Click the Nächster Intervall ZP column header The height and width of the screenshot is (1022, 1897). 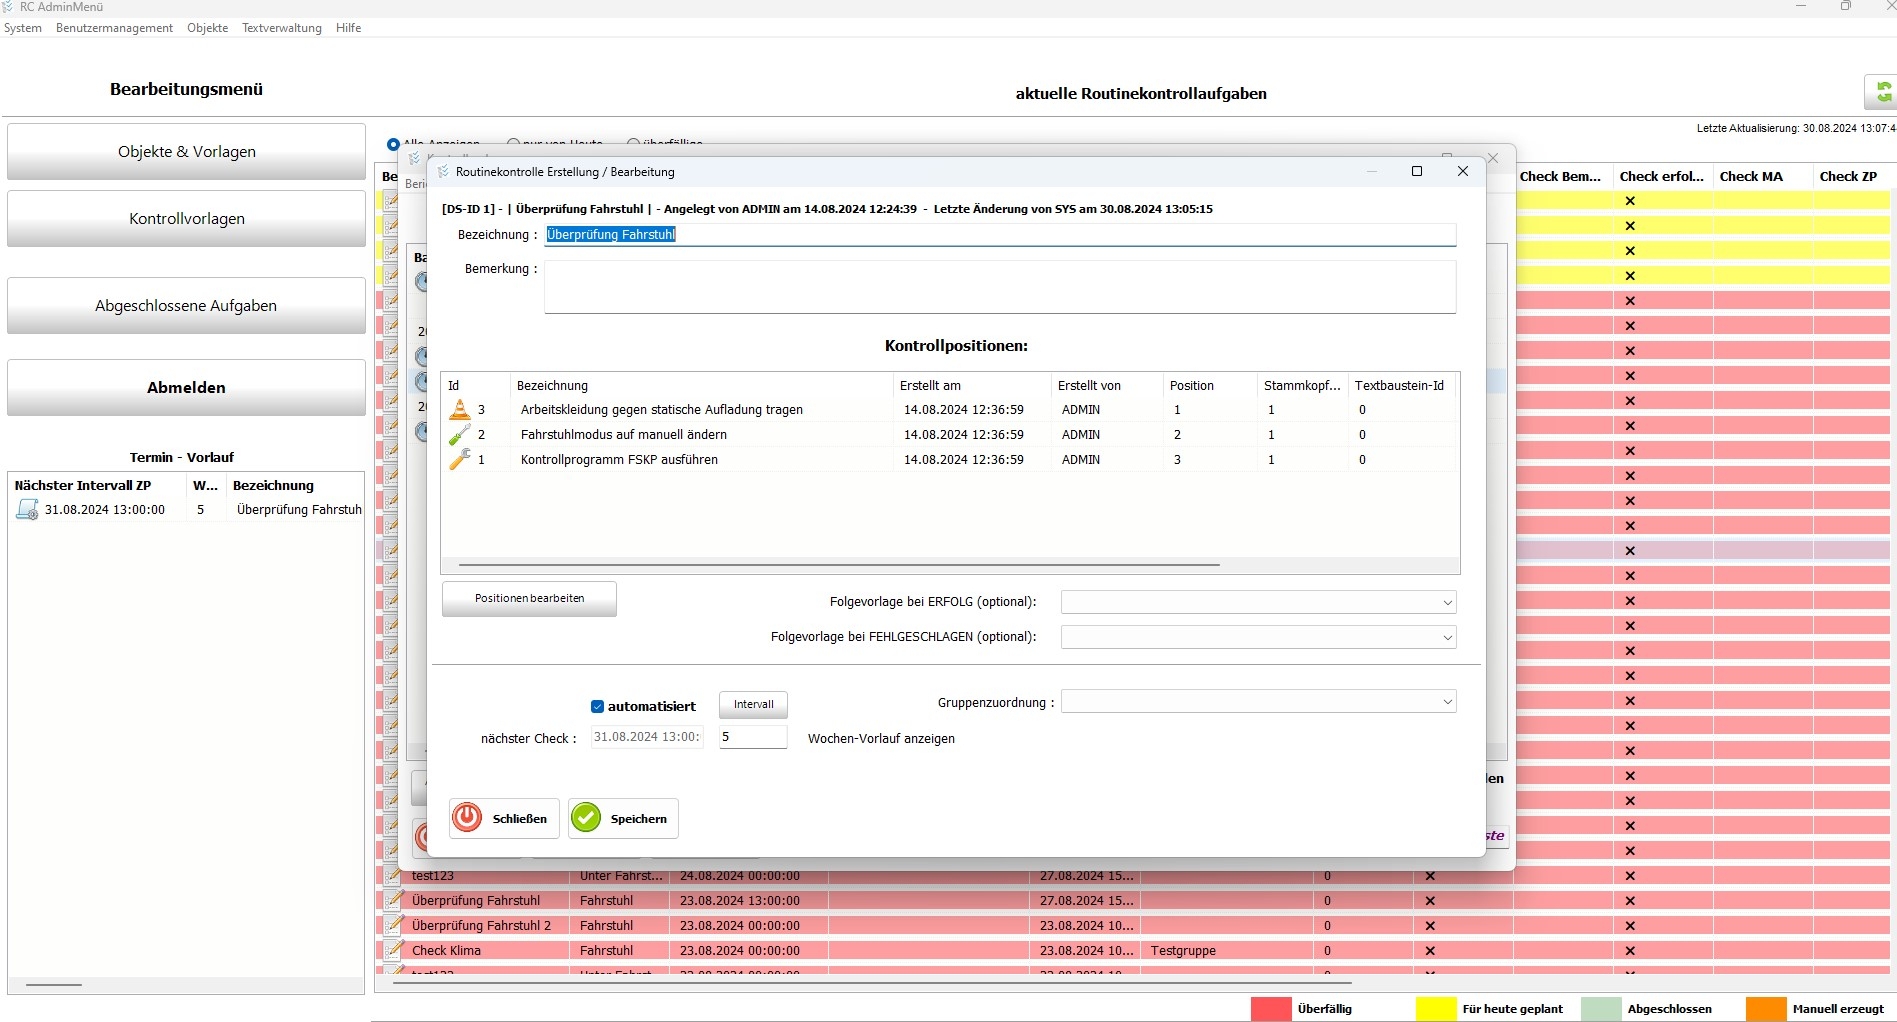pyautogui.click(x=98, y=485)
